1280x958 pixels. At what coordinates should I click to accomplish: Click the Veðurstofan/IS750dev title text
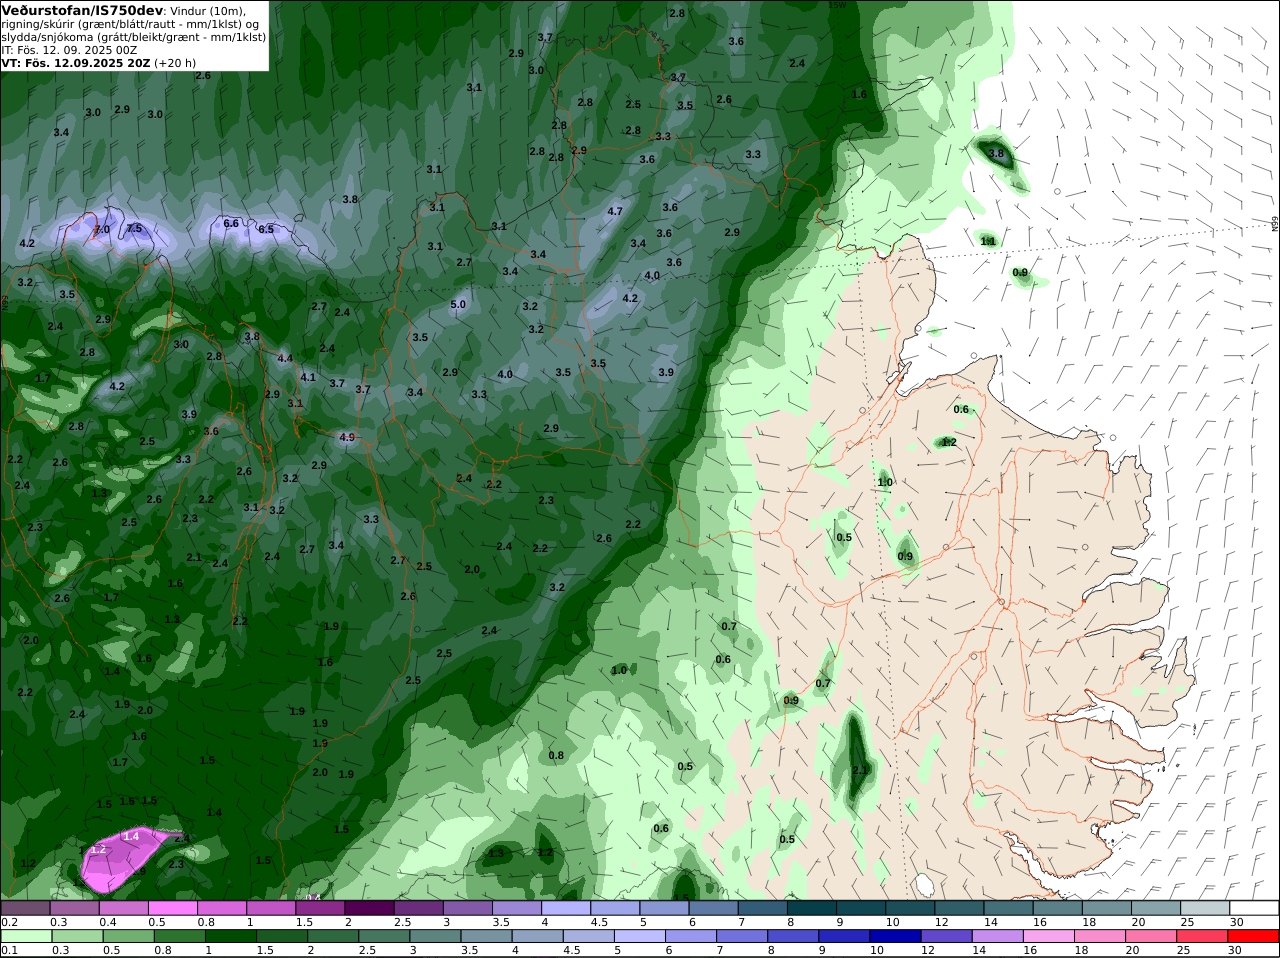coord(82,10)
